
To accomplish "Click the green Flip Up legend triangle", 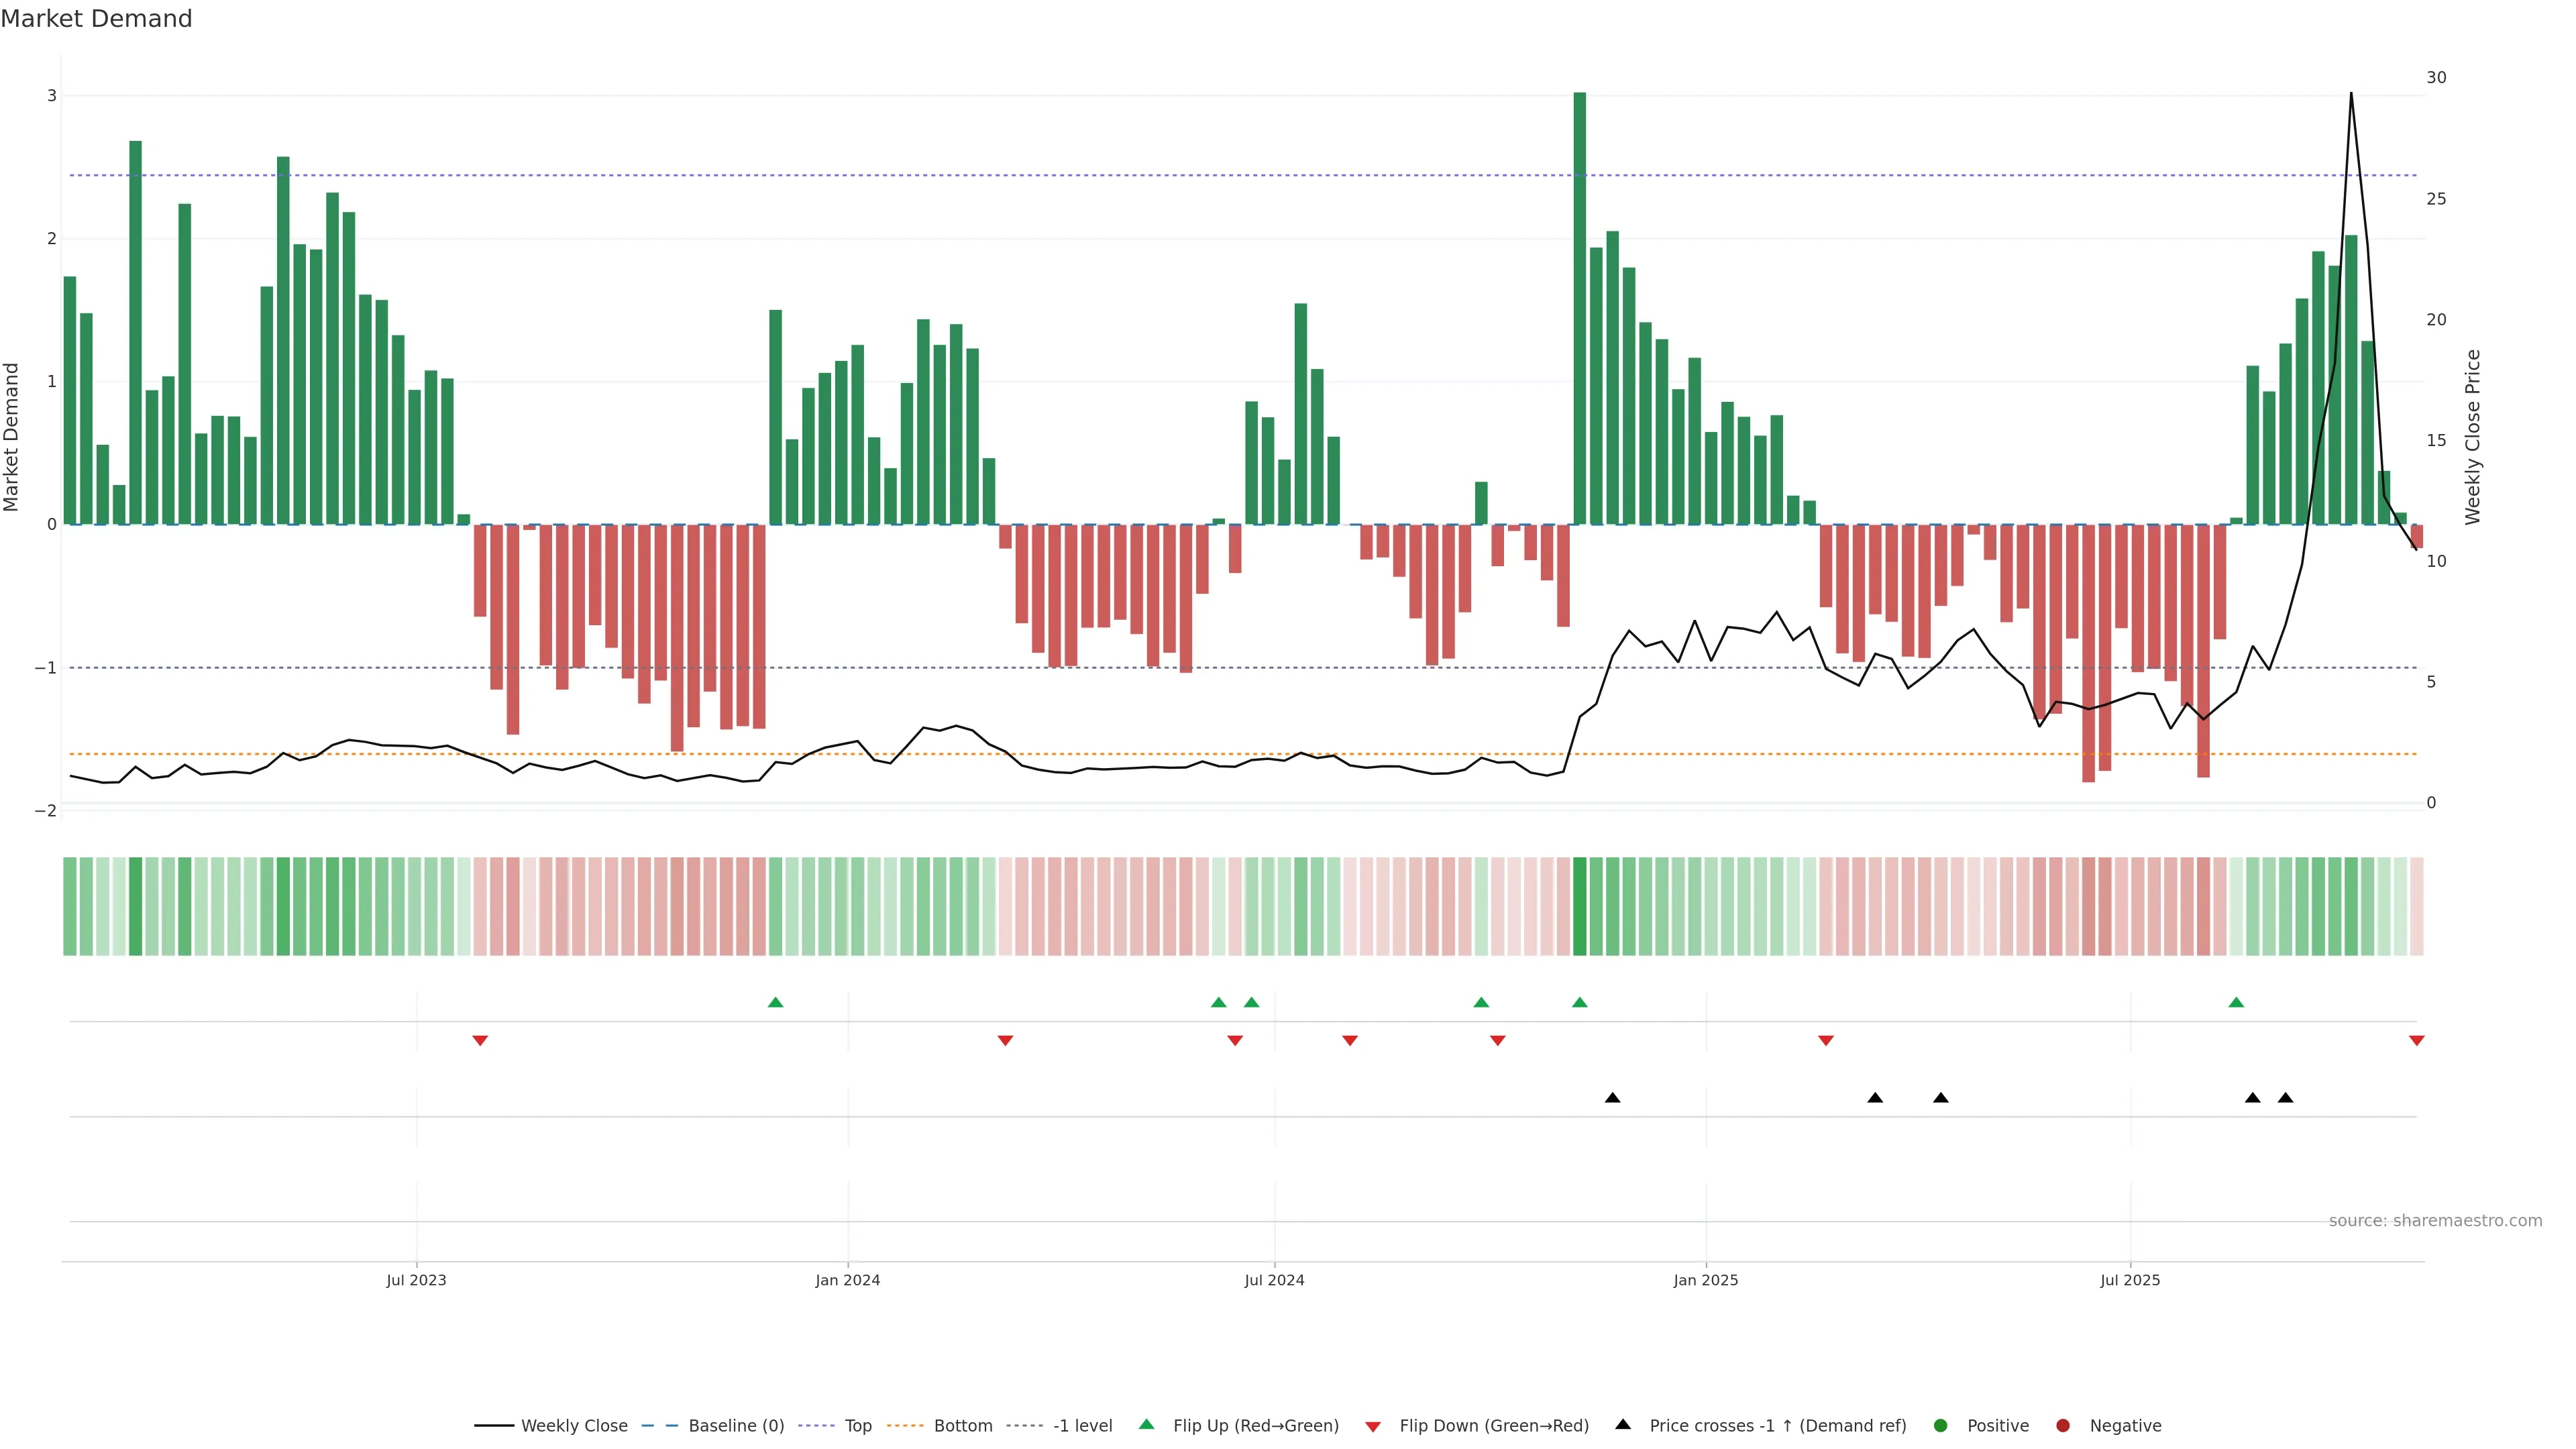I will point(1146,1424).
